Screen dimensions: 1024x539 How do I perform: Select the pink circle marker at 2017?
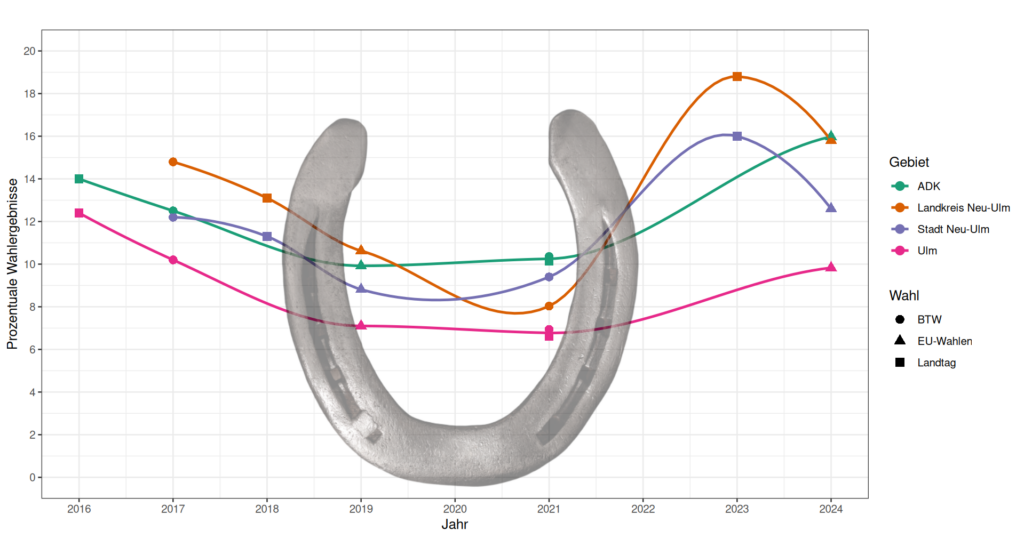[x=173, y=260]
